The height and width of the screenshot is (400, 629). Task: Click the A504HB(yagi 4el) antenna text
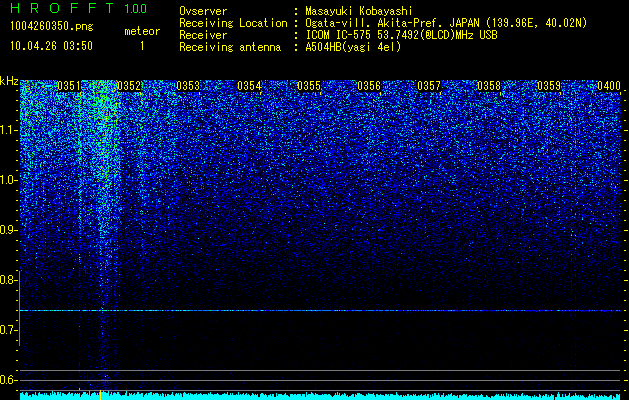click(353, 47)
